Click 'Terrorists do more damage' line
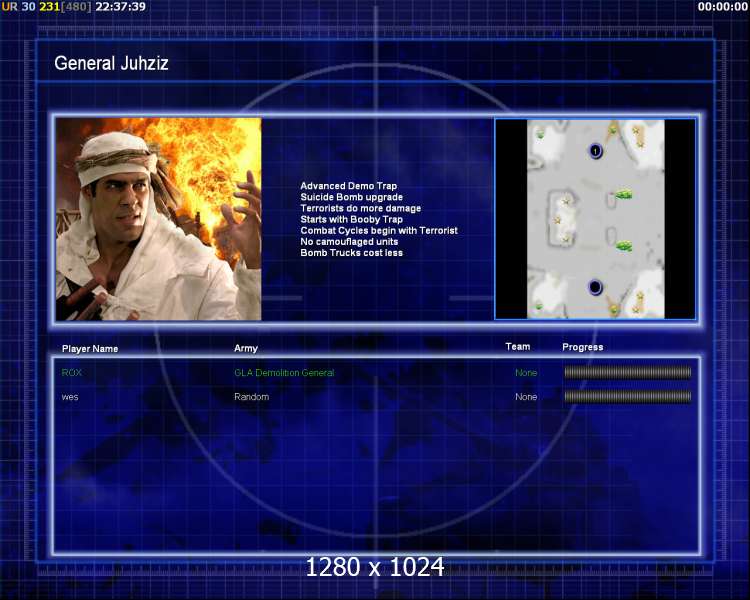Image resolution: width=750 pixels, height=600 pixels. point(361,208)
